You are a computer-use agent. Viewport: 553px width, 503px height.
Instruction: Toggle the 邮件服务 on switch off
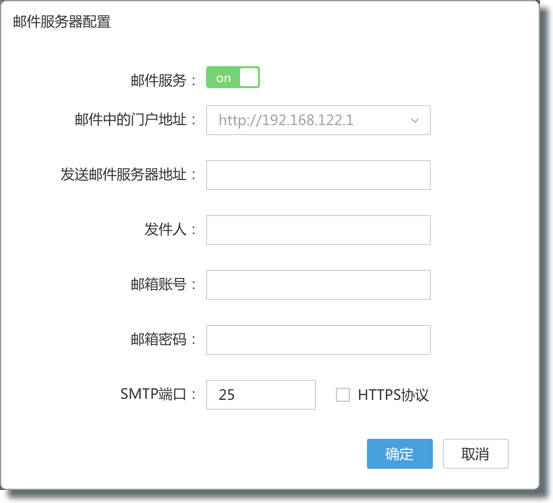(x=233, y=77)
